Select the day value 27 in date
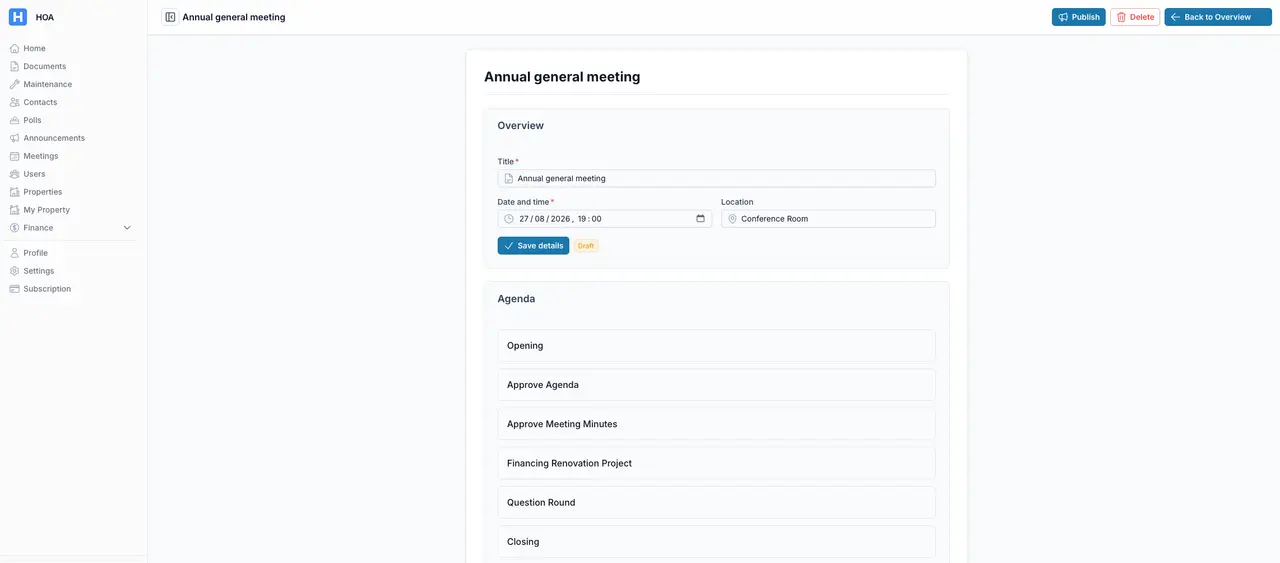The width and height of the screenshot is (1280, 563). click(524, 219)
